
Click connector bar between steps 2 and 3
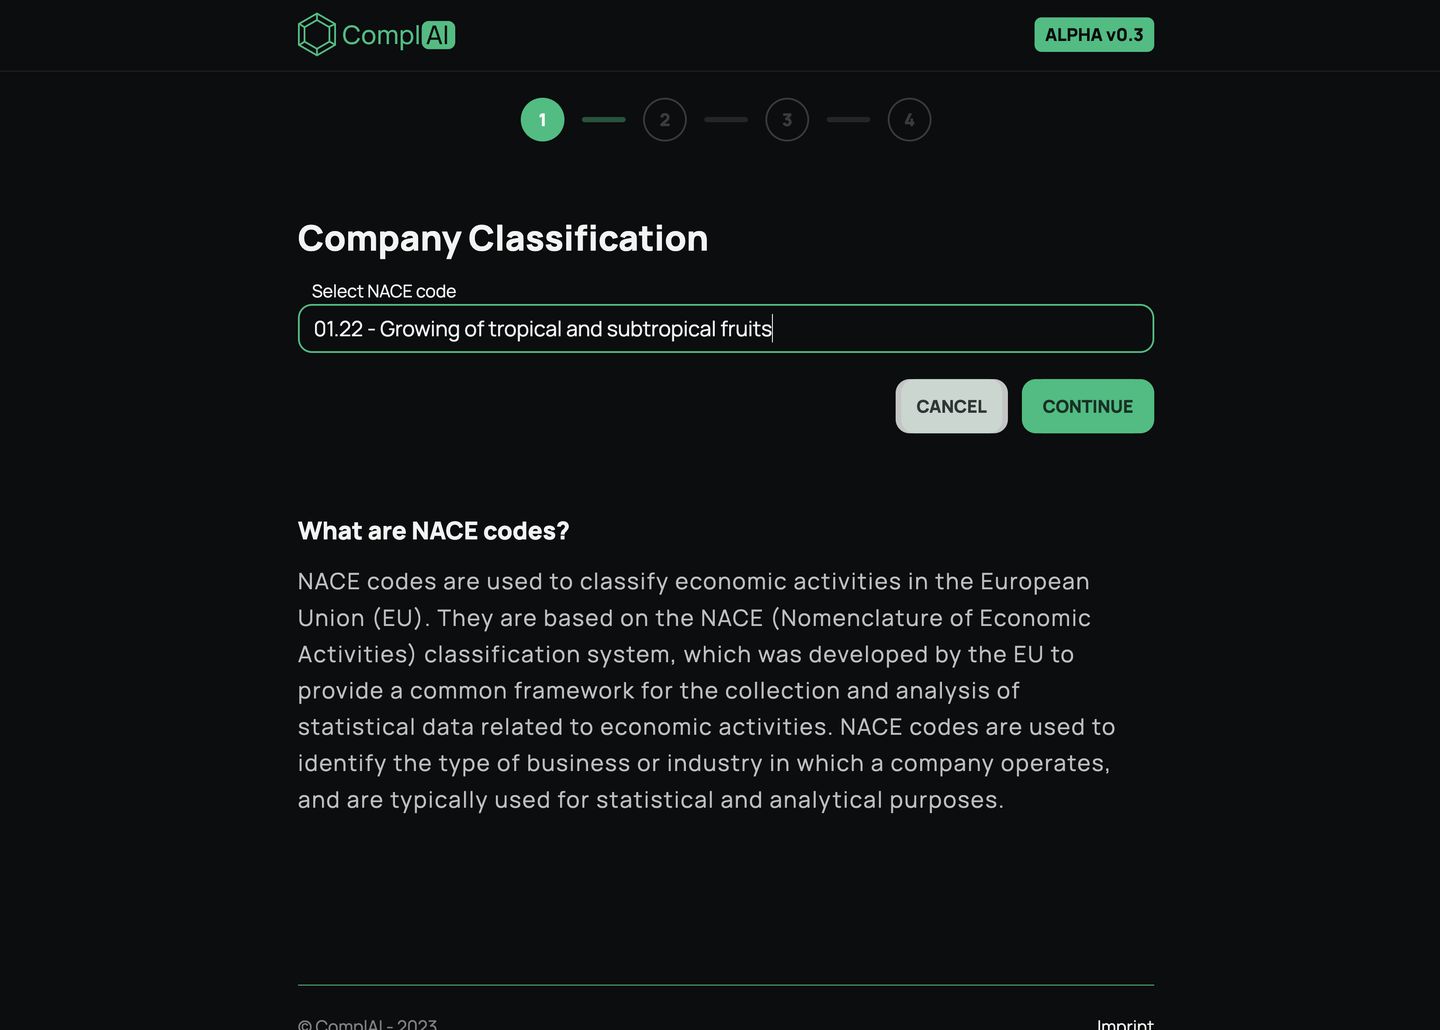coord(726,120)
